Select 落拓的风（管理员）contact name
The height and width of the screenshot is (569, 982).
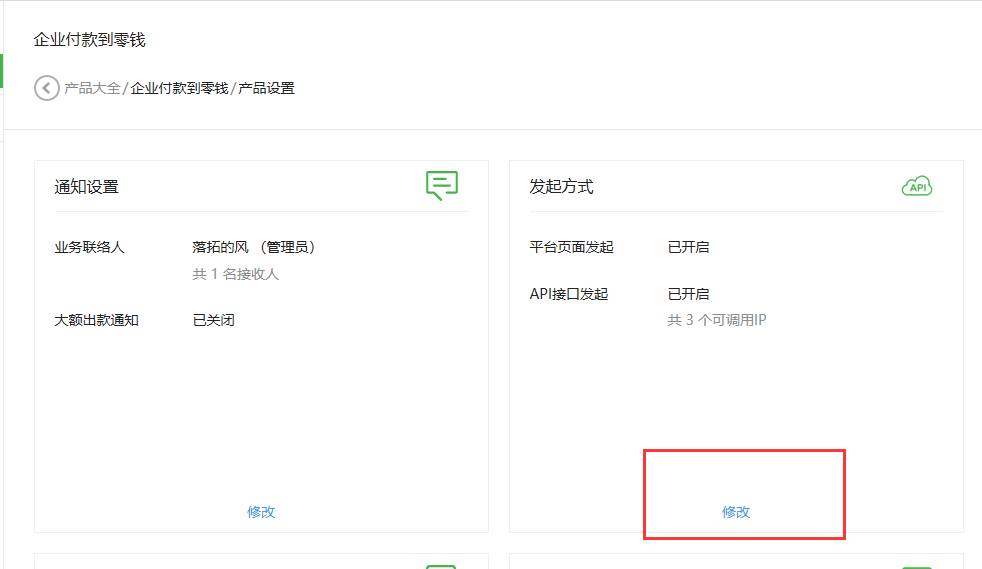(x=254, y=247)
